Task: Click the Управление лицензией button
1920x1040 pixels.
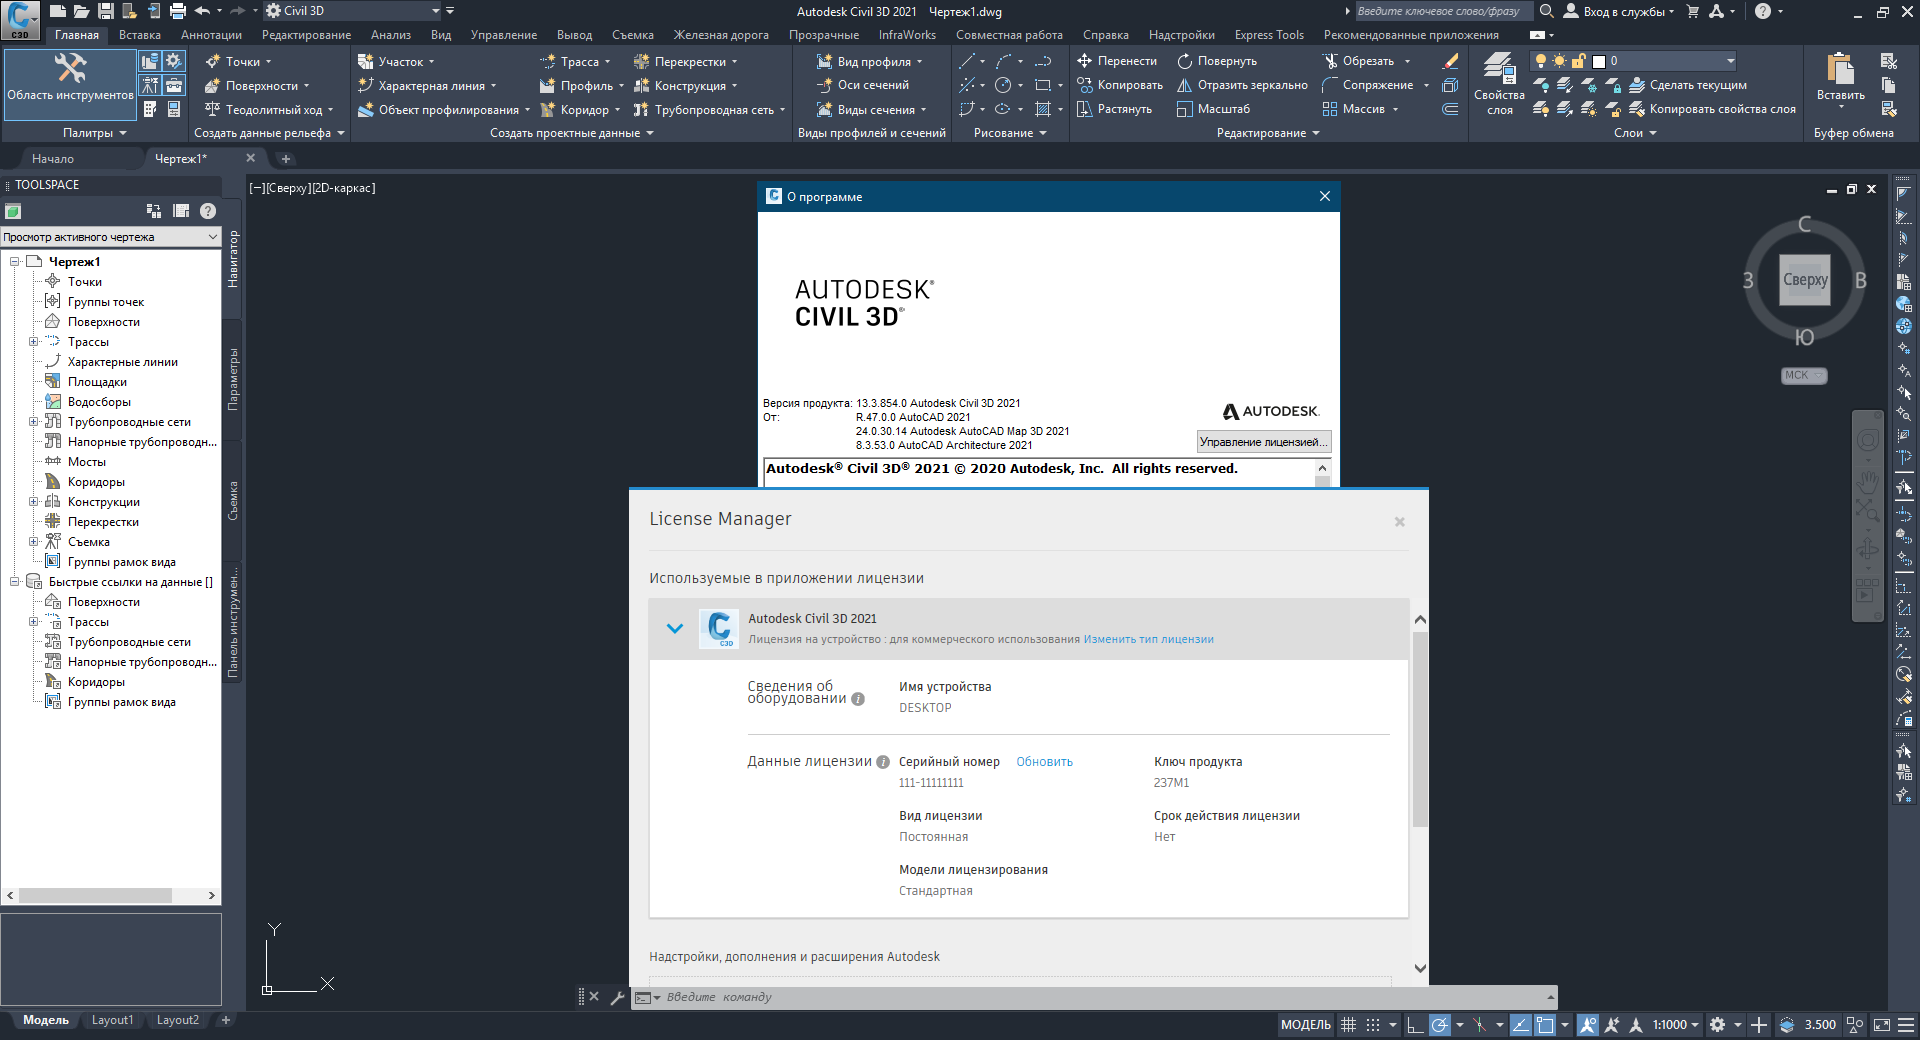Action: point(1263,442)
